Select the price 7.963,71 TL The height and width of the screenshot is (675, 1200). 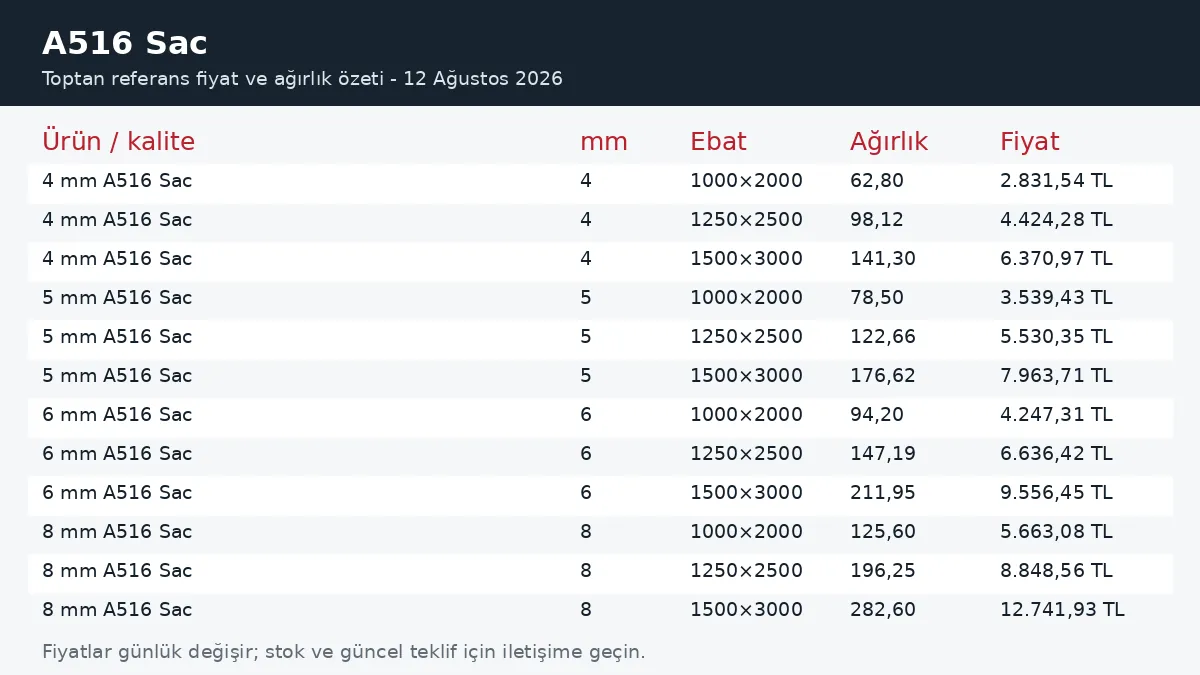[1056, 376]
